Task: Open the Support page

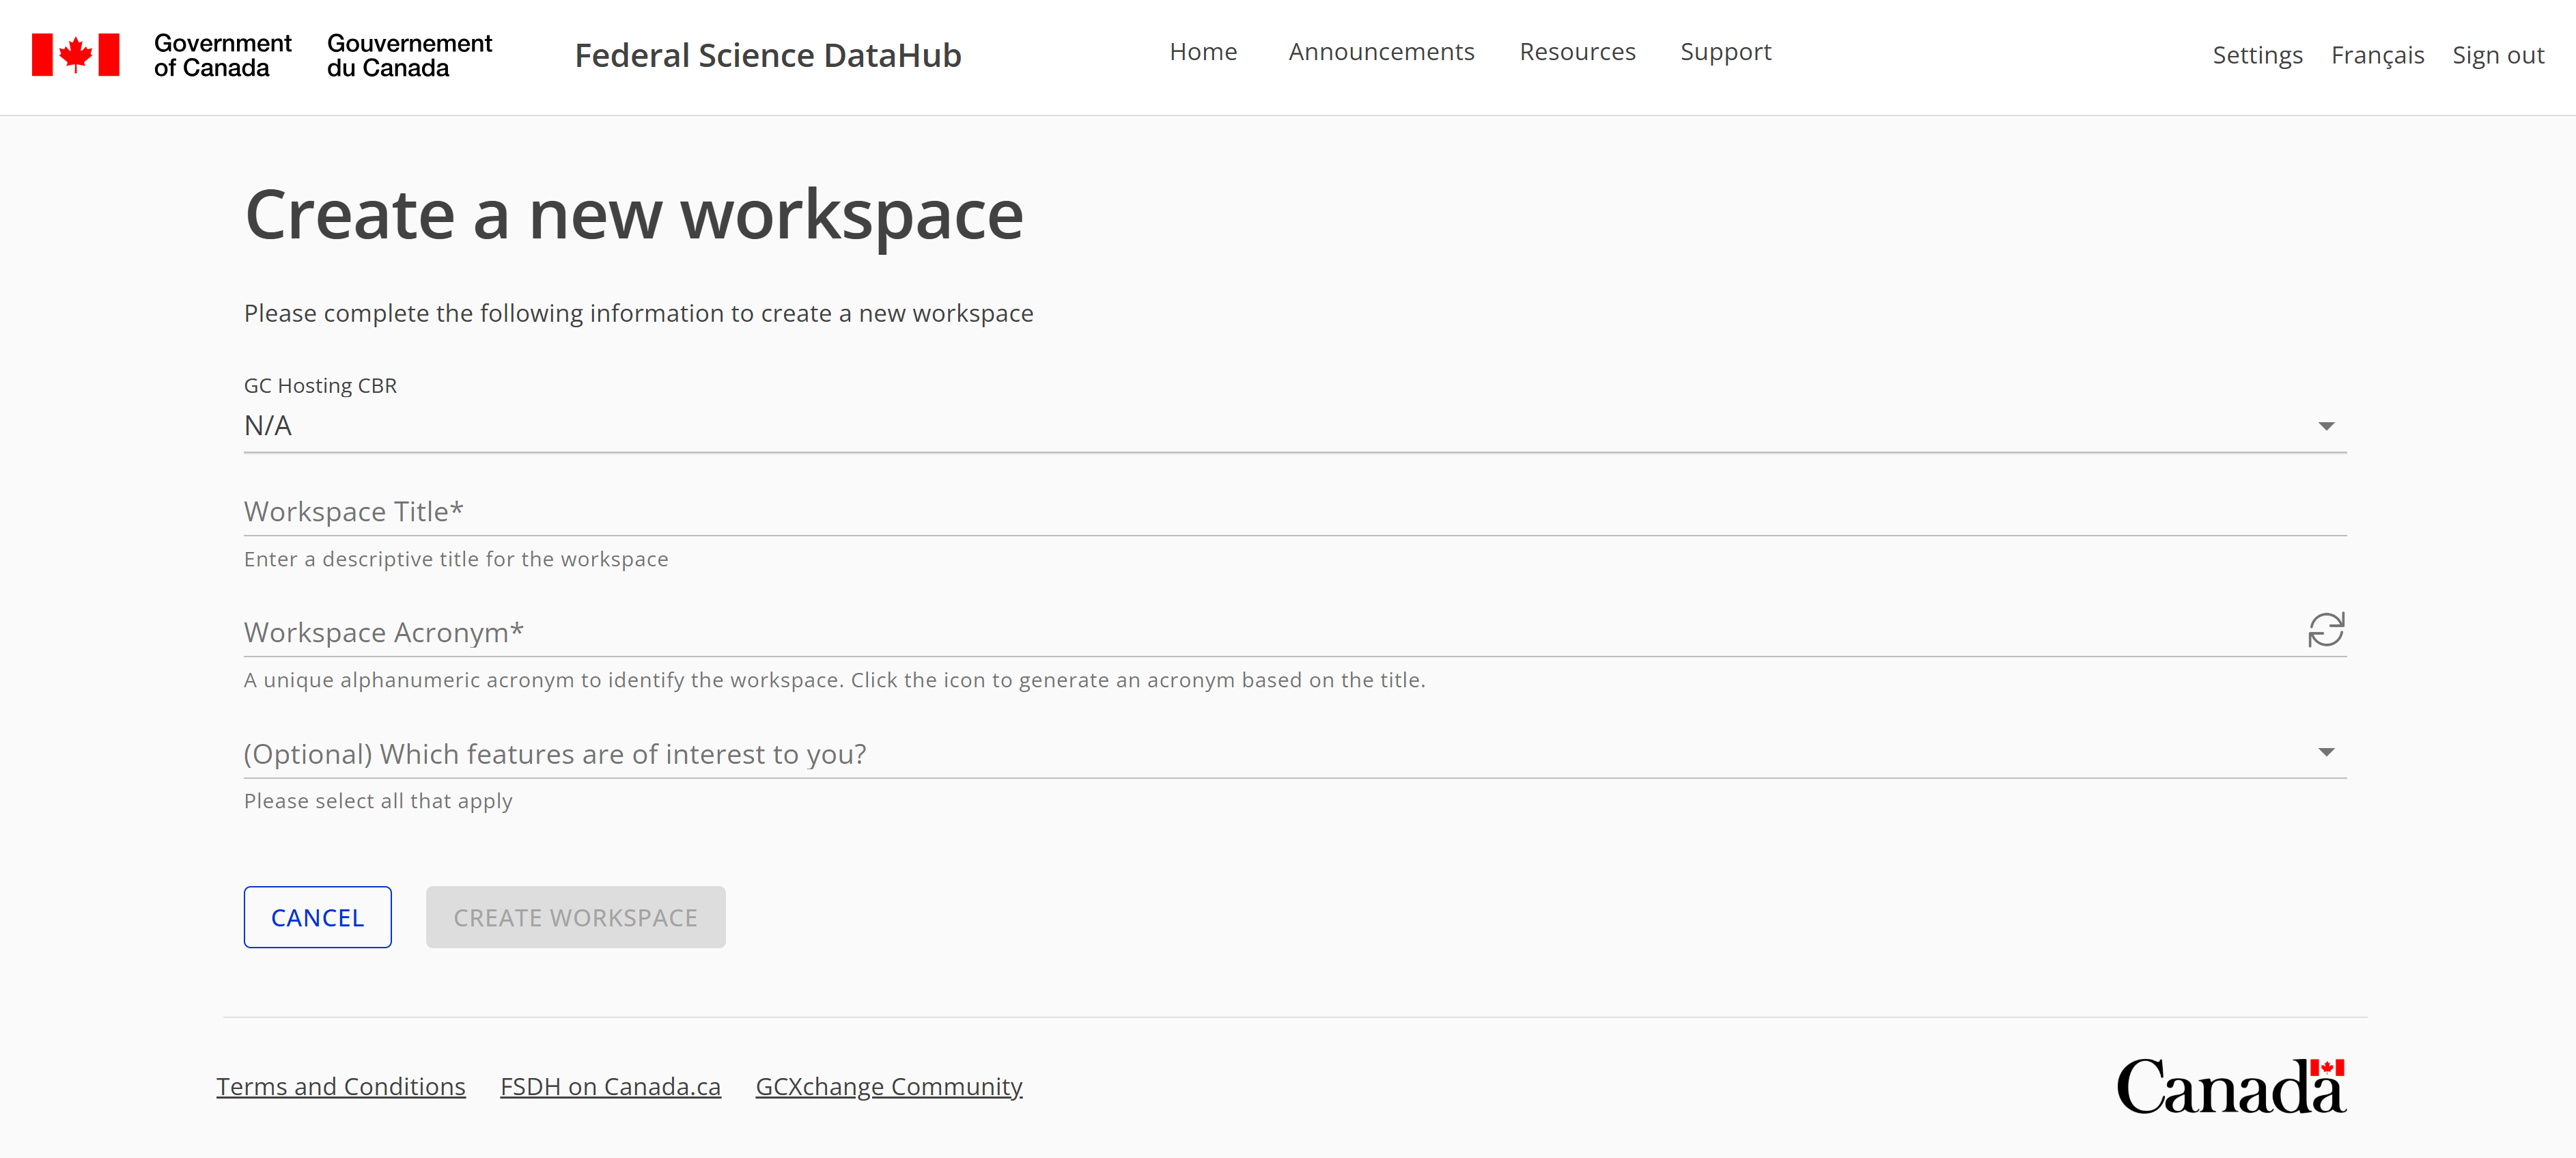Action: tap(1726, 52)
